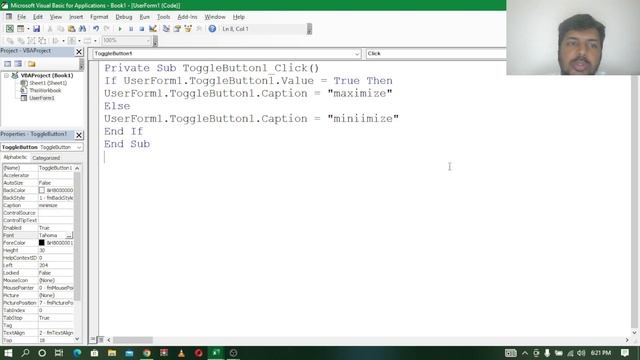Click View Code icon in Project panel

[7, 64]
